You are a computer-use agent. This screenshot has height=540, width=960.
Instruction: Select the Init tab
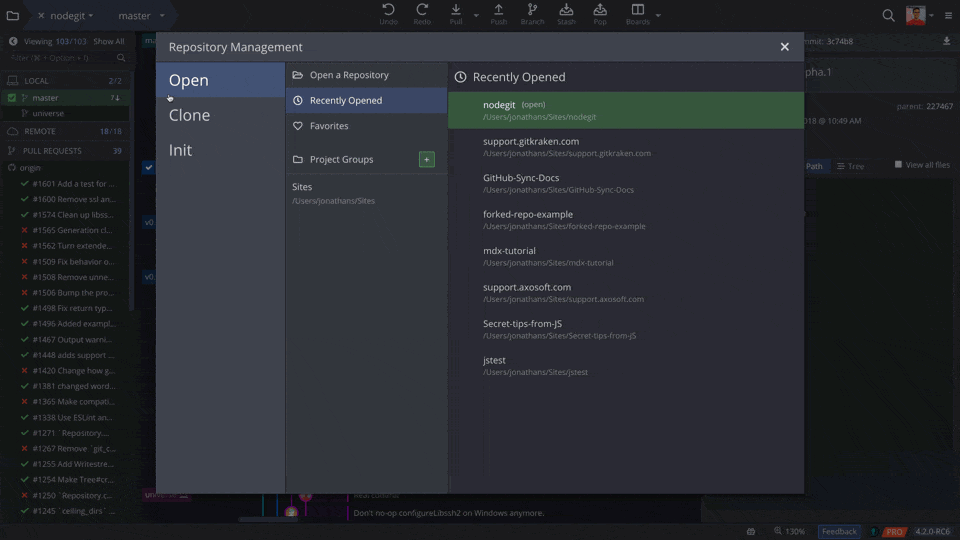coord(220,150)
